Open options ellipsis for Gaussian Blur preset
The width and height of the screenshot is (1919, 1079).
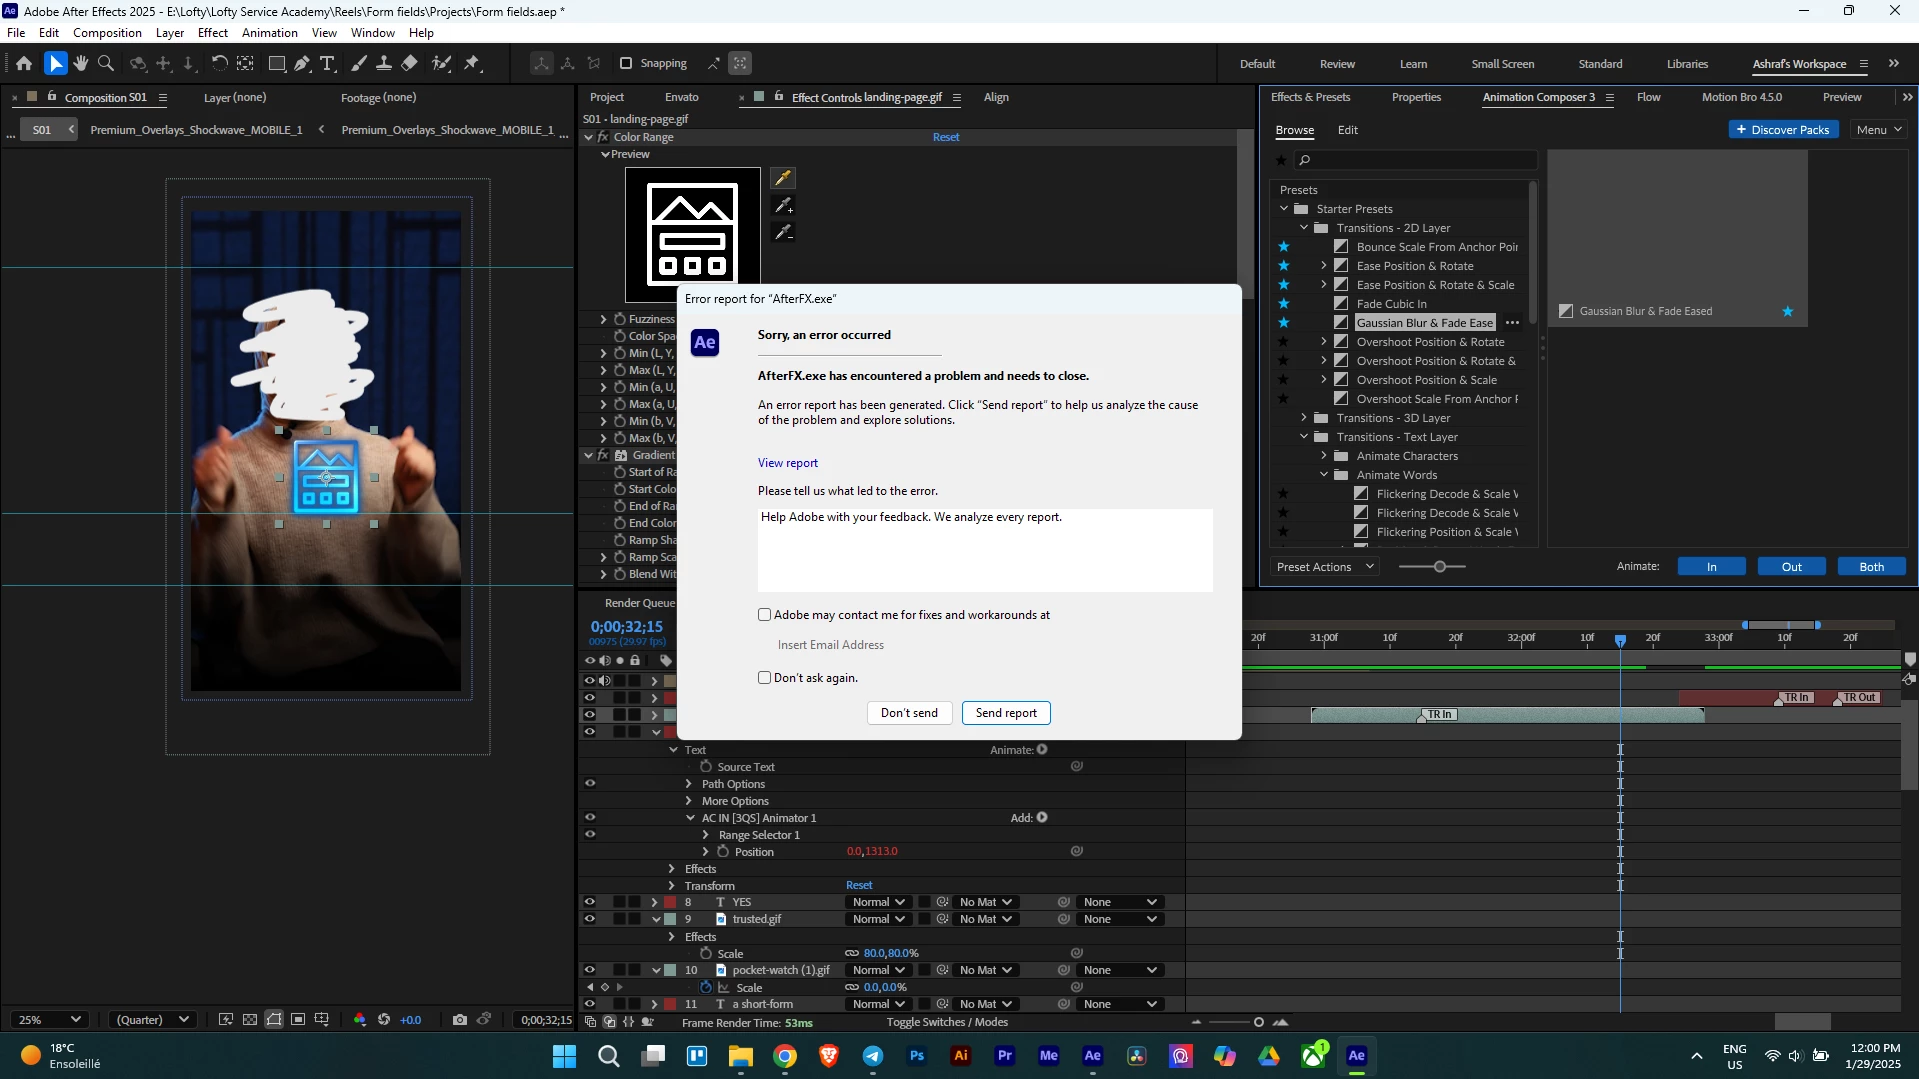click(1513, 323)
